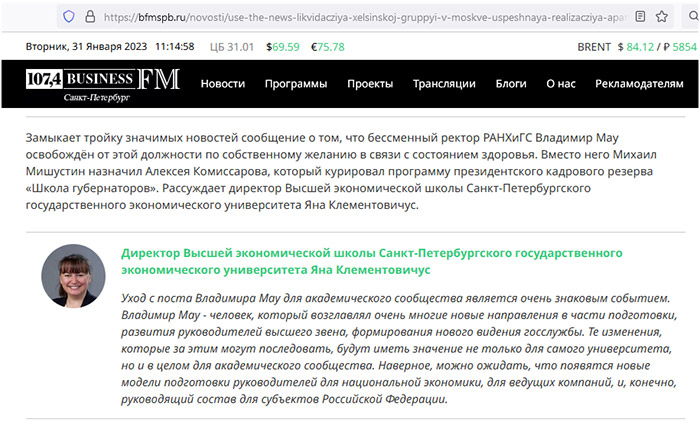Click the shield tracking protection icon
This screenshot has height=430, width=700.
tap(69, 17)
